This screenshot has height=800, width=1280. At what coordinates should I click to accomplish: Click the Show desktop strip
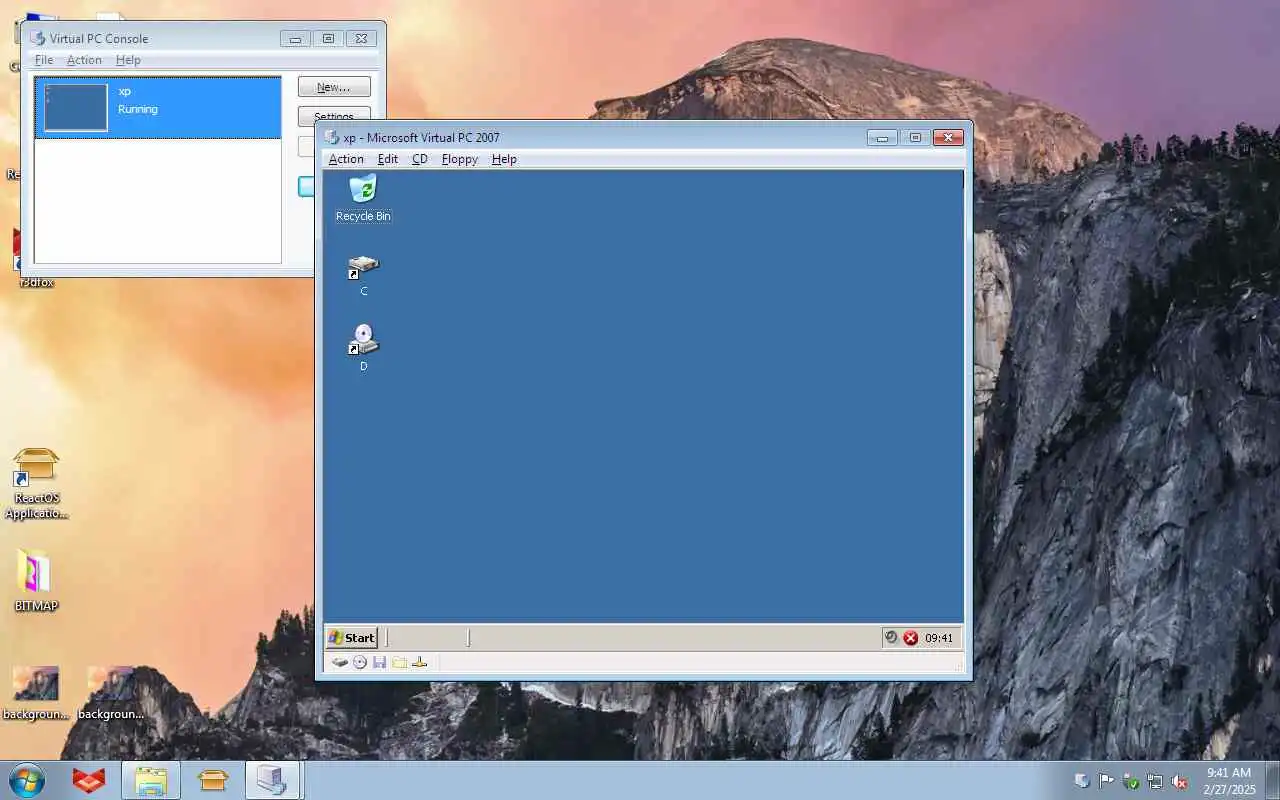click(x=1272, y=780)
